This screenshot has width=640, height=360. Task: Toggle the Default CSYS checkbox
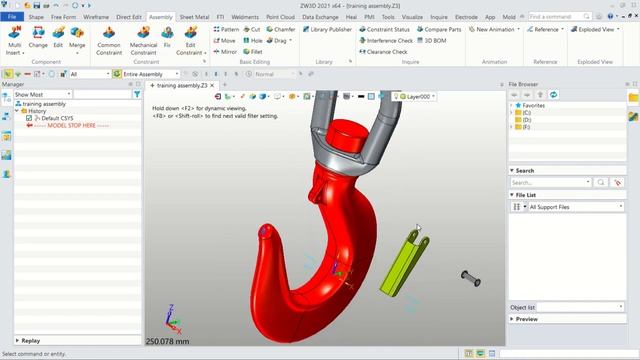(29, 118)
